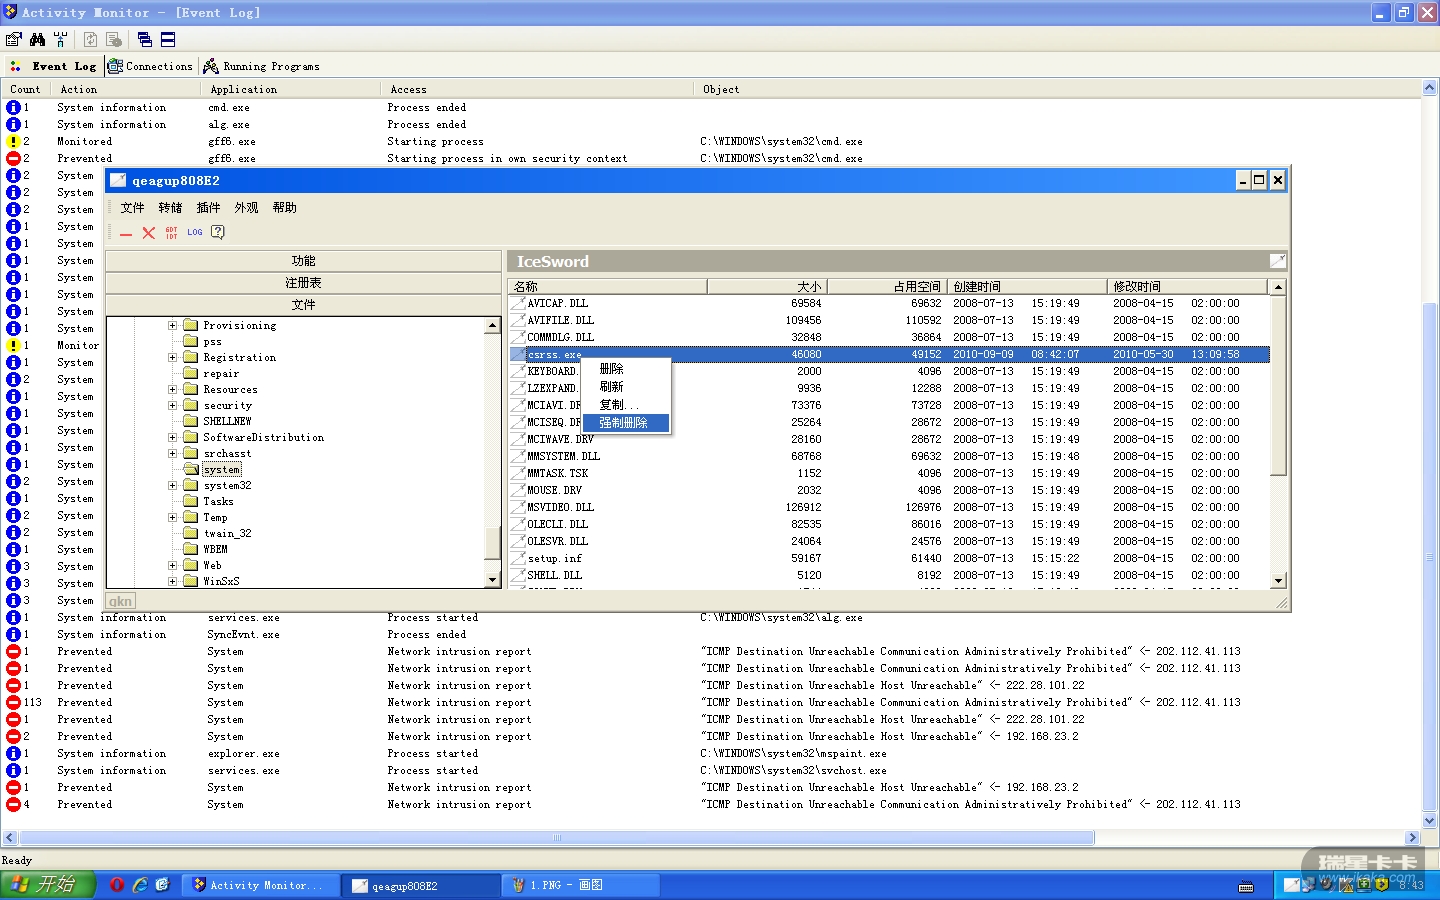
Task: Click the red dash toolbar icon in IceSword
Action: 126,234
